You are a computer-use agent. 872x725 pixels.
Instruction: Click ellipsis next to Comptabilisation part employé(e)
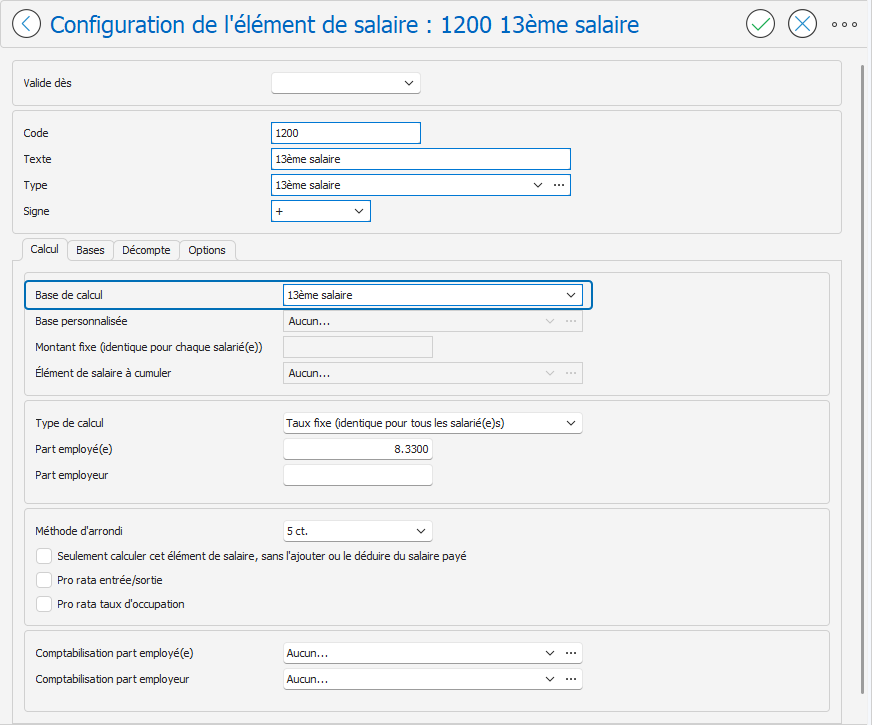click(x=571, y=653)
